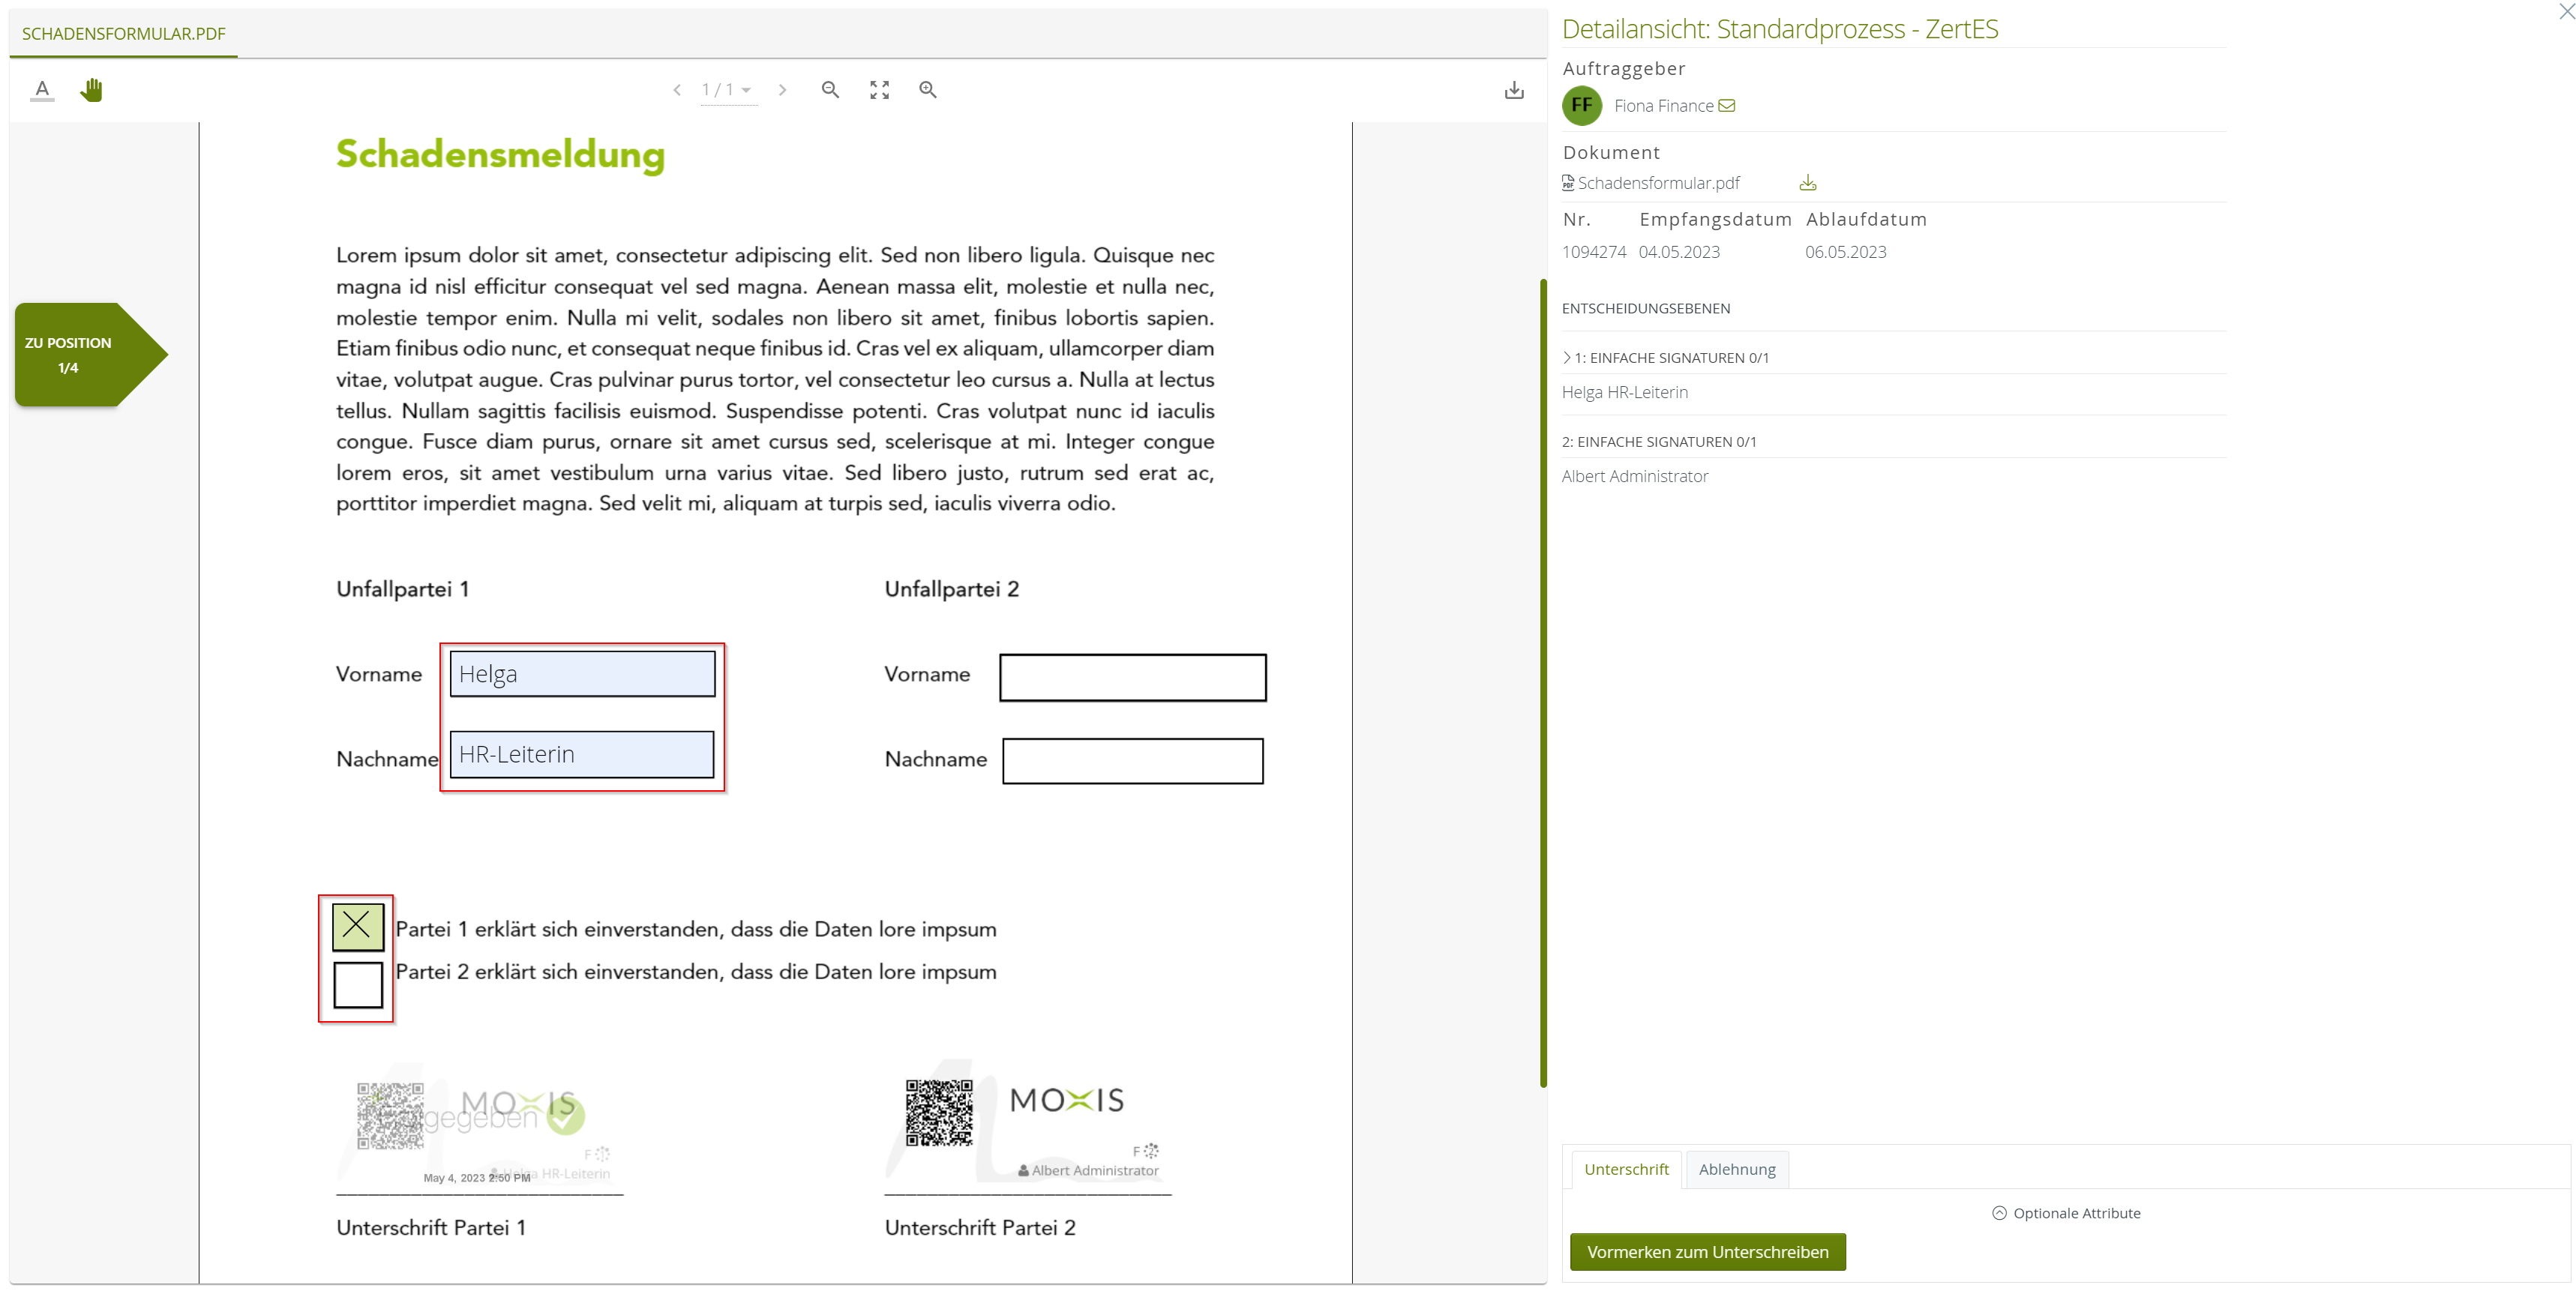Fit PDF to full screen view

(879, 90)
